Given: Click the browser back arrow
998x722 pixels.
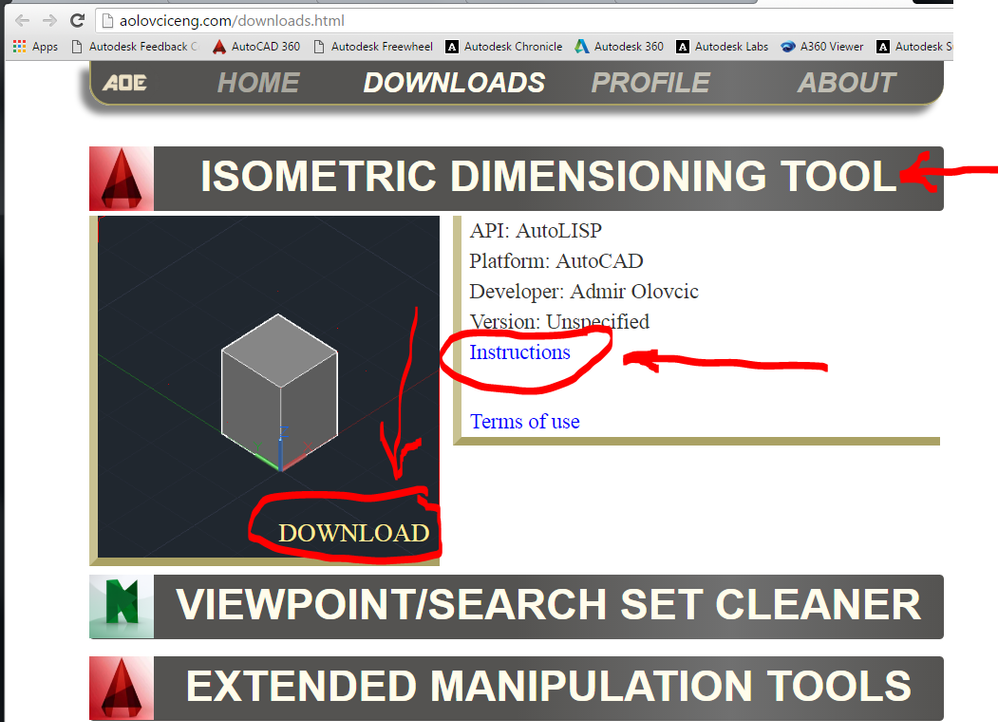Looking at the screenshot, I should click(x=22, y=21).
